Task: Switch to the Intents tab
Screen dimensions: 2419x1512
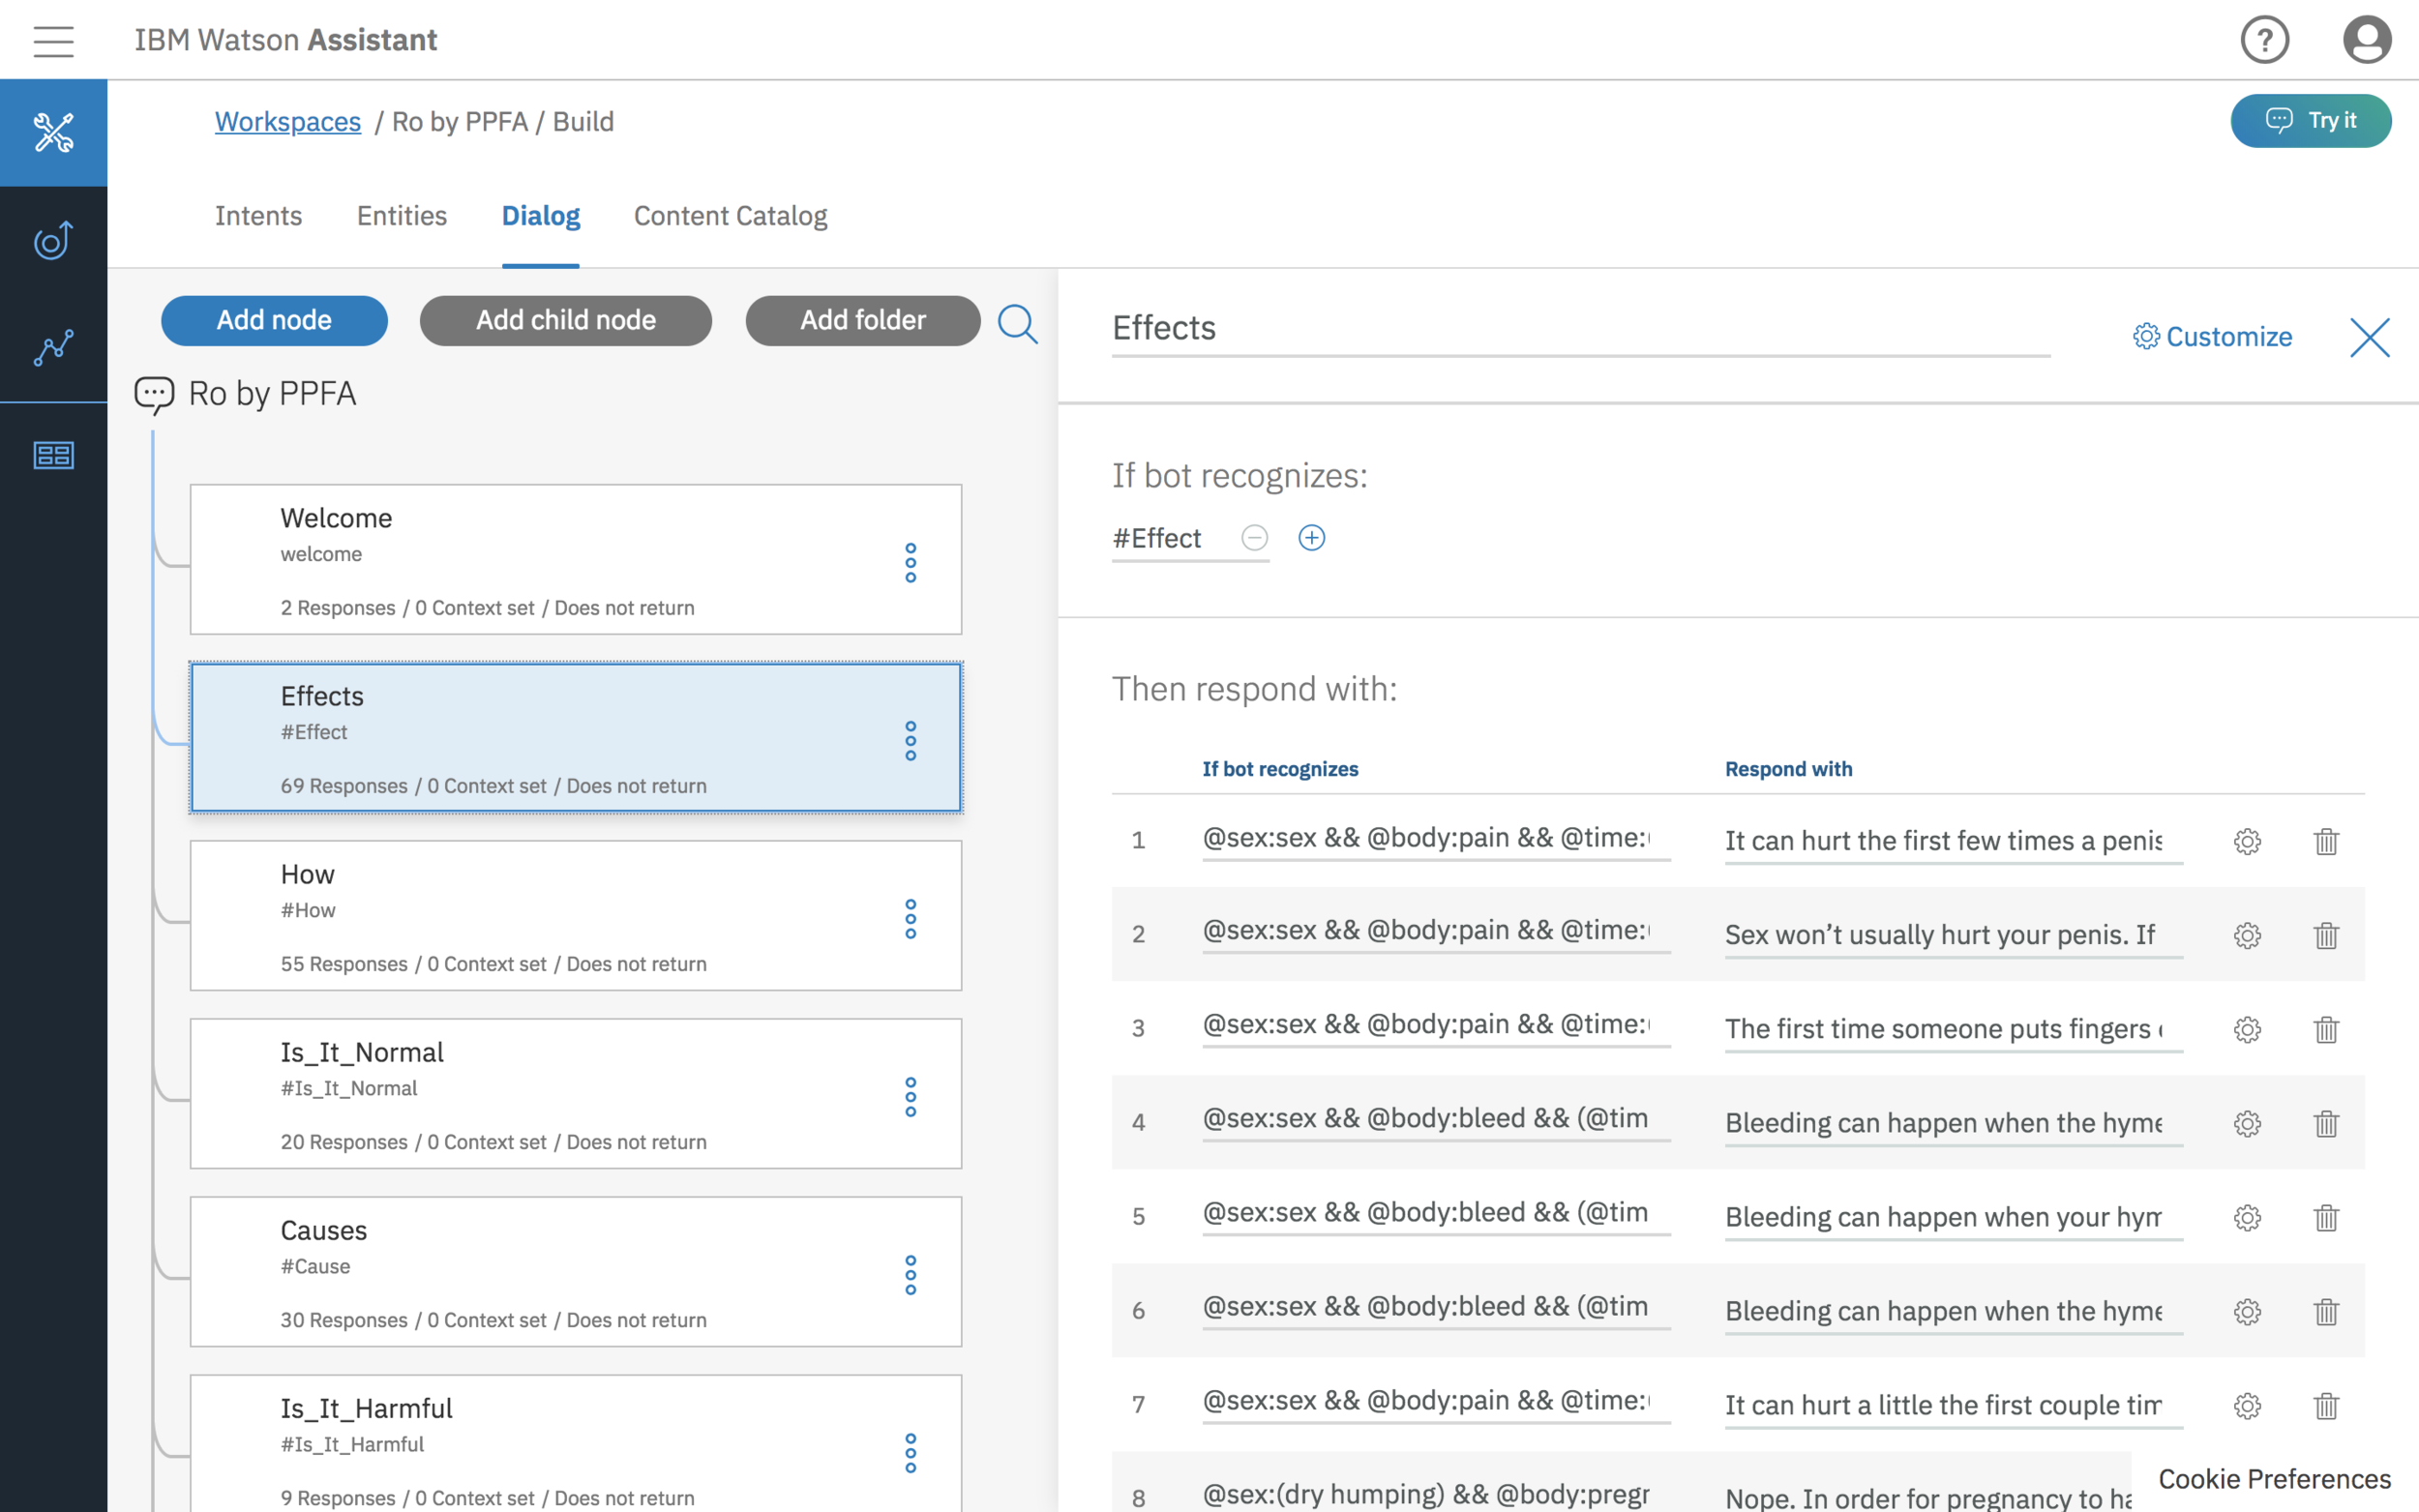Action: click(x=258, y=215)
